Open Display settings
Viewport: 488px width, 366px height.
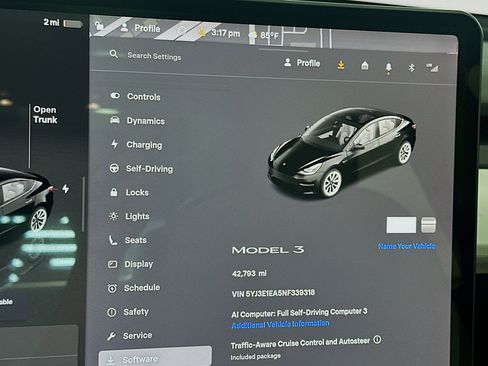130,264
